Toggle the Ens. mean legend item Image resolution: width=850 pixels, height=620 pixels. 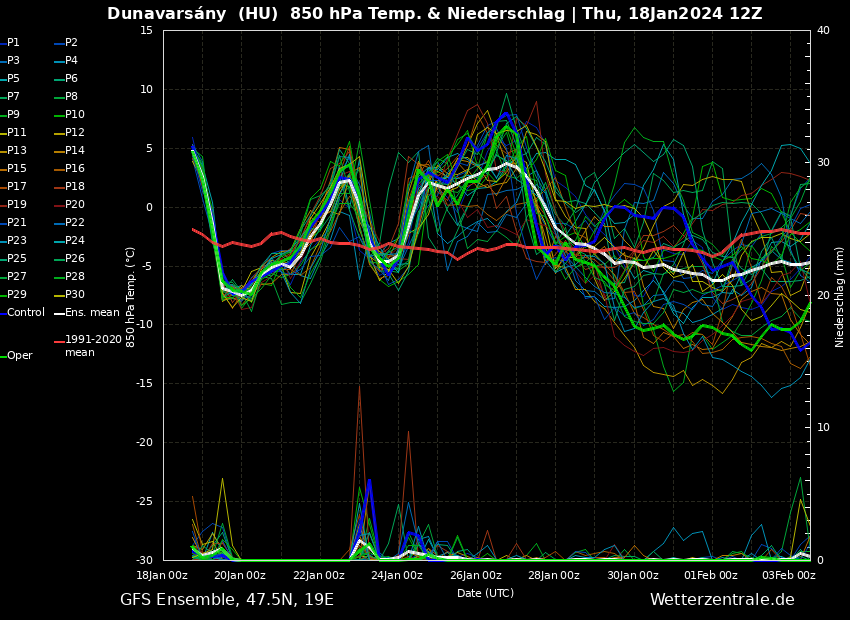coord(92,313)
